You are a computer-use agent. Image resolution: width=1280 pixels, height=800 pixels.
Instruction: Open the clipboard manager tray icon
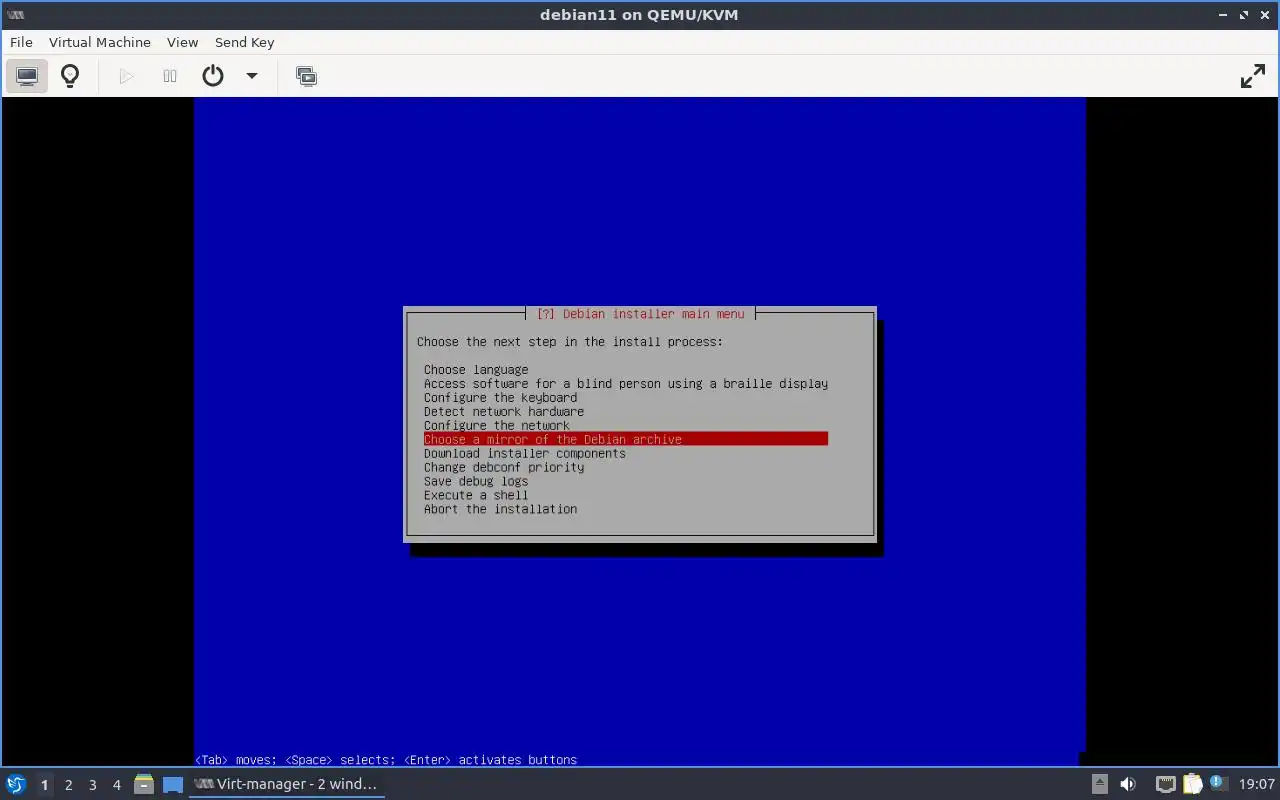point(1192,785)
